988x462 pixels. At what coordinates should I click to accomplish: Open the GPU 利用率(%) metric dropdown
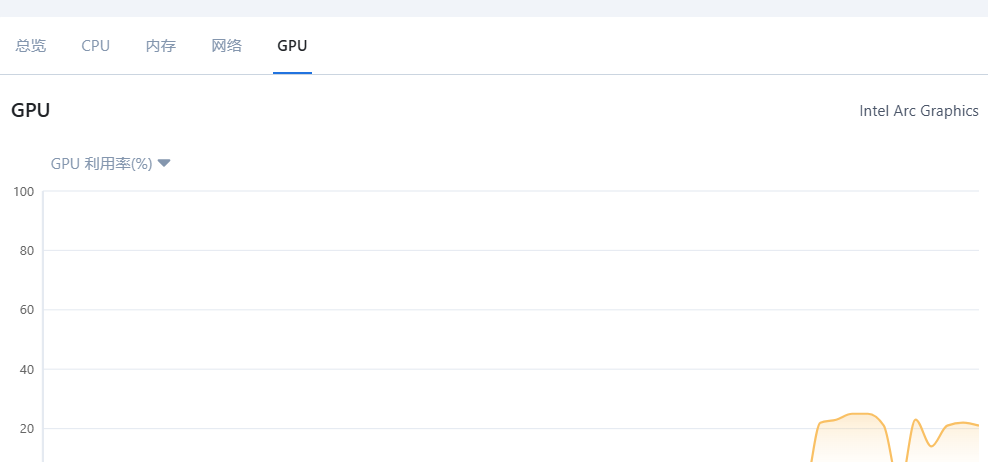(101, 164)
